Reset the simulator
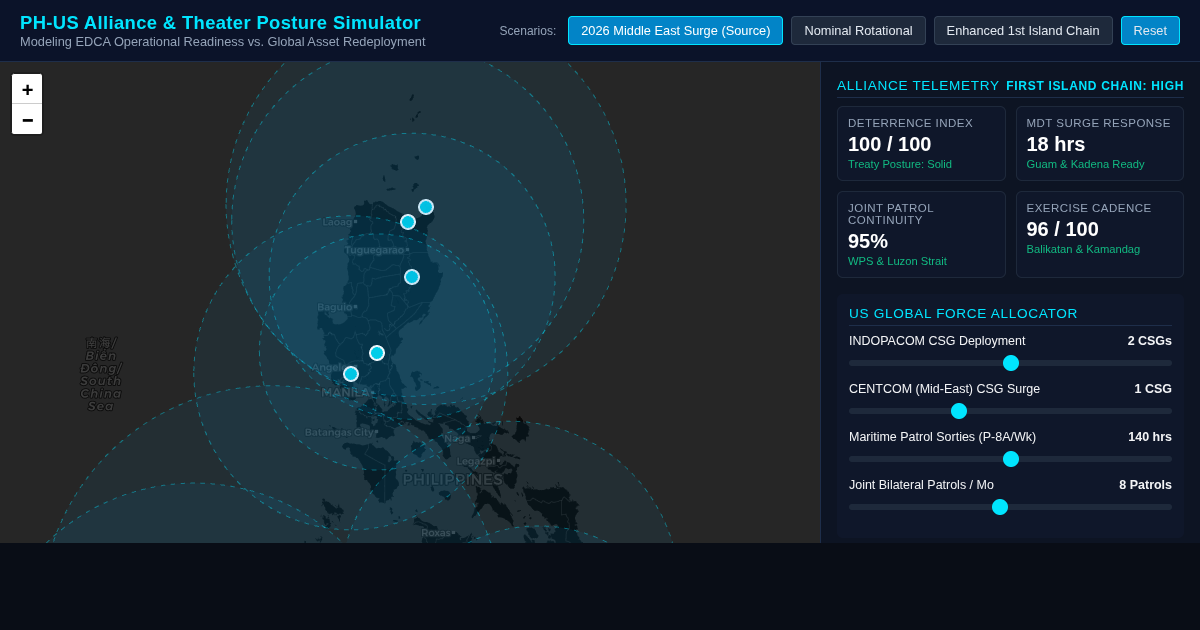The height and width of the screenshot is (630, 1200). [1150, 30]
